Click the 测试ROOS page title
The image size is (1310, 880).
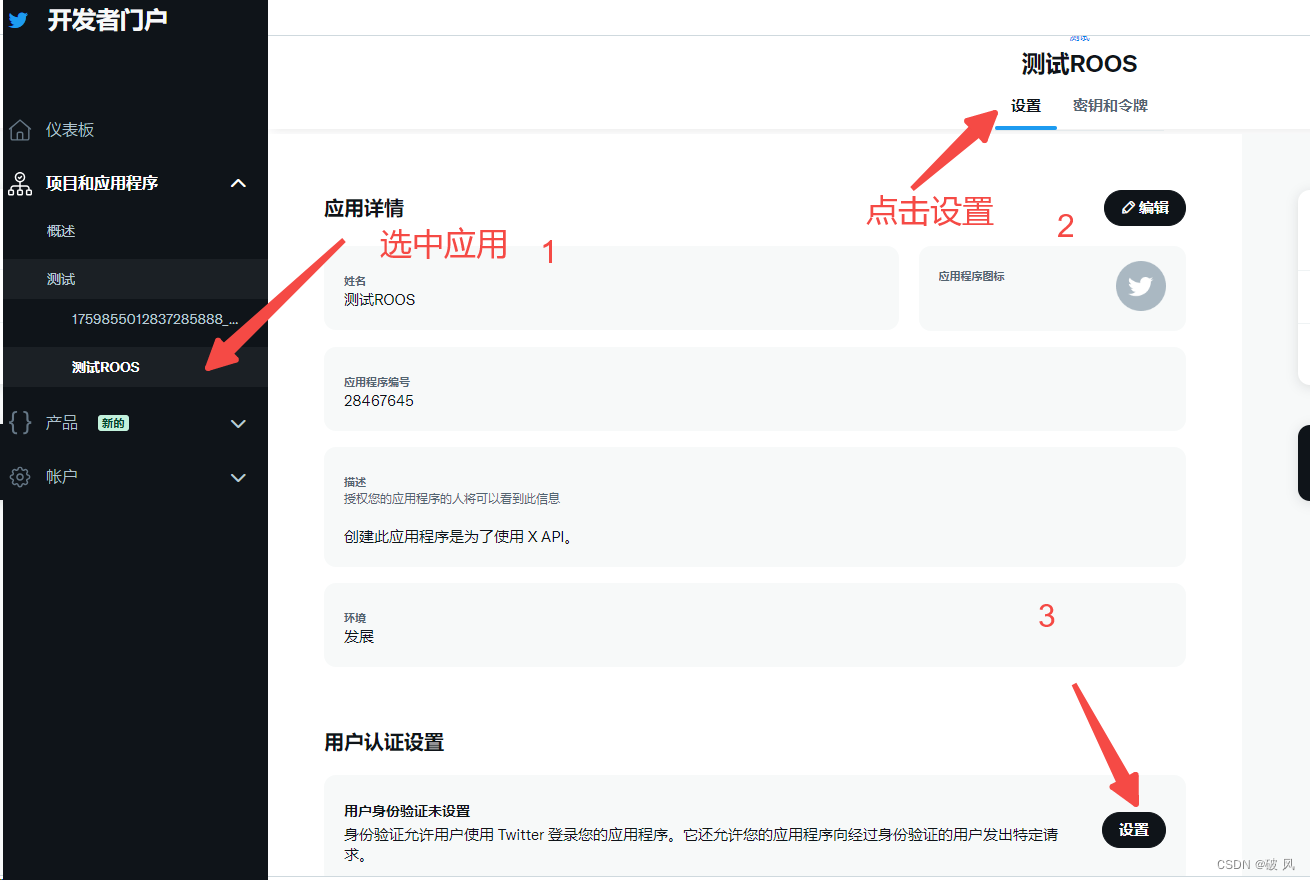click(x=1079, y=65)
